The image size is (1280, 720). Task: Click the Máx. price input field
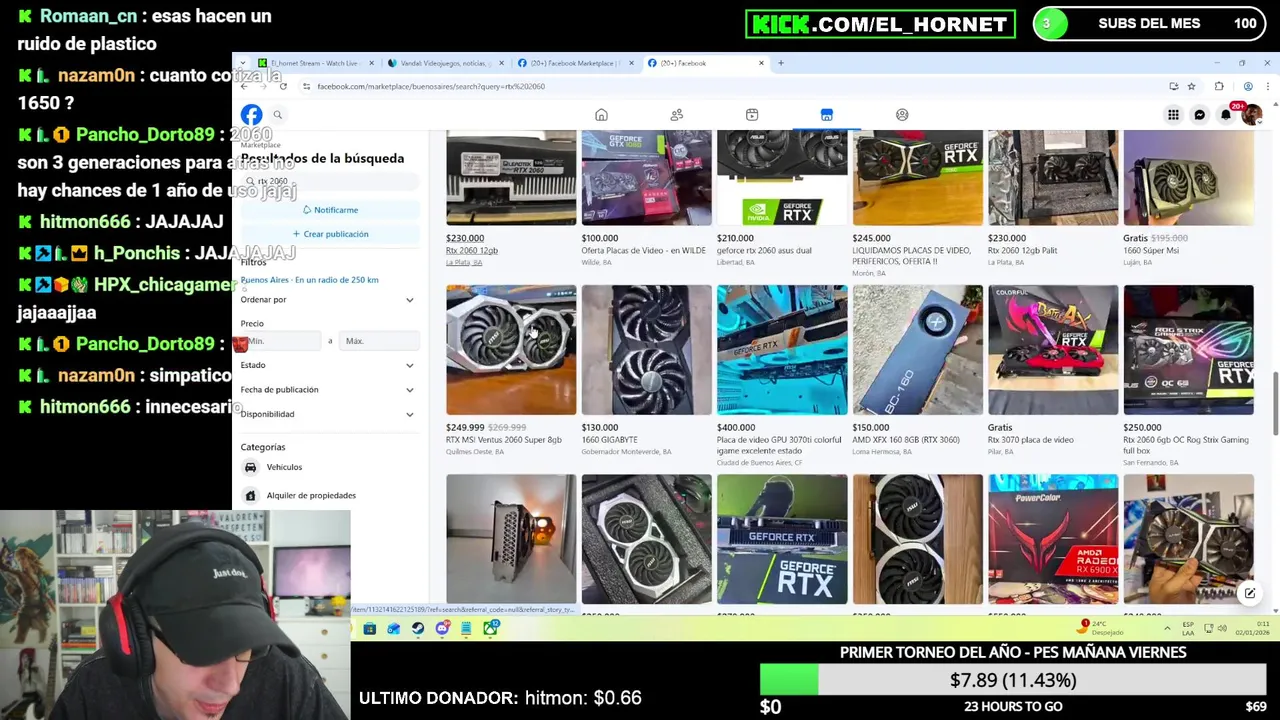[x=379, y=342]
